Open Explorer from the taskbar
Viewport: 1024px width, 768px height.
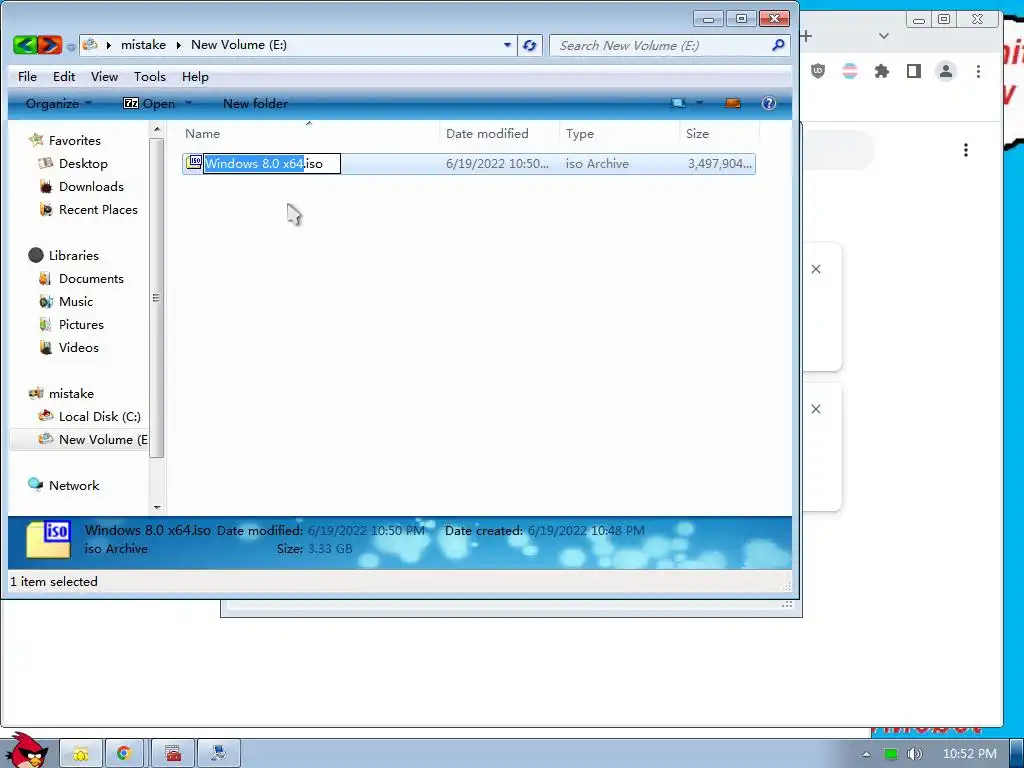(81, 754)
